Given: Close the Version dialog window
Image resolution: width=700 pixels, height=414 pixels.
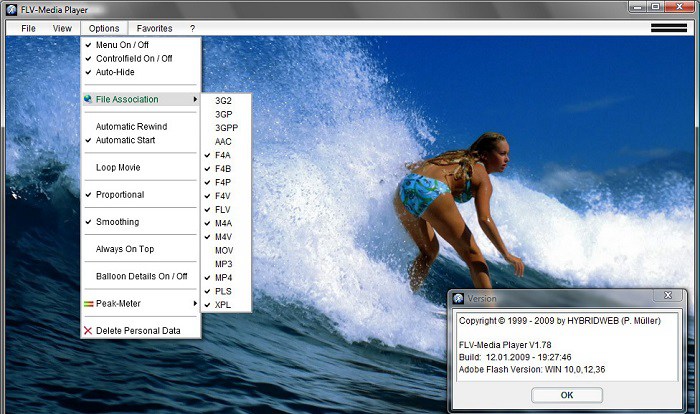Looking at the screenshot, I should coord(668,296).
